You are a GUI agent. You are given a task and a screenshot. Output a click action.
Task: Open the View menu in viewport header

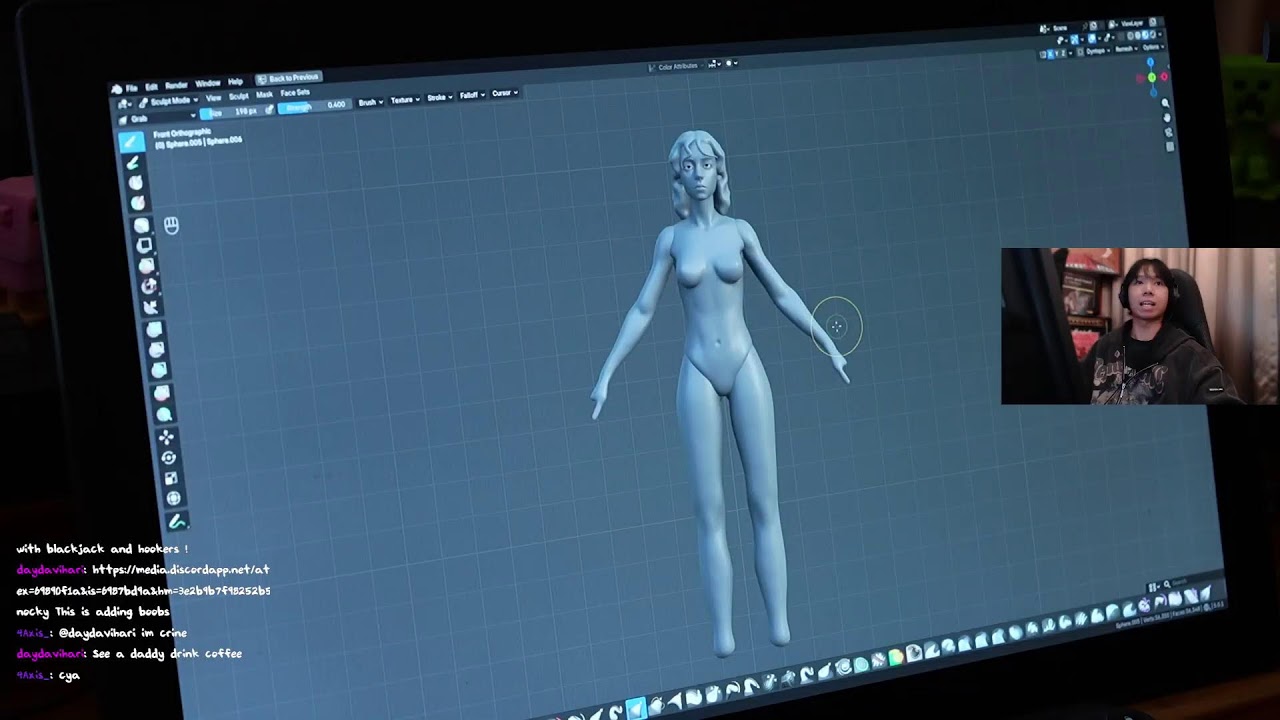[213, 98]
